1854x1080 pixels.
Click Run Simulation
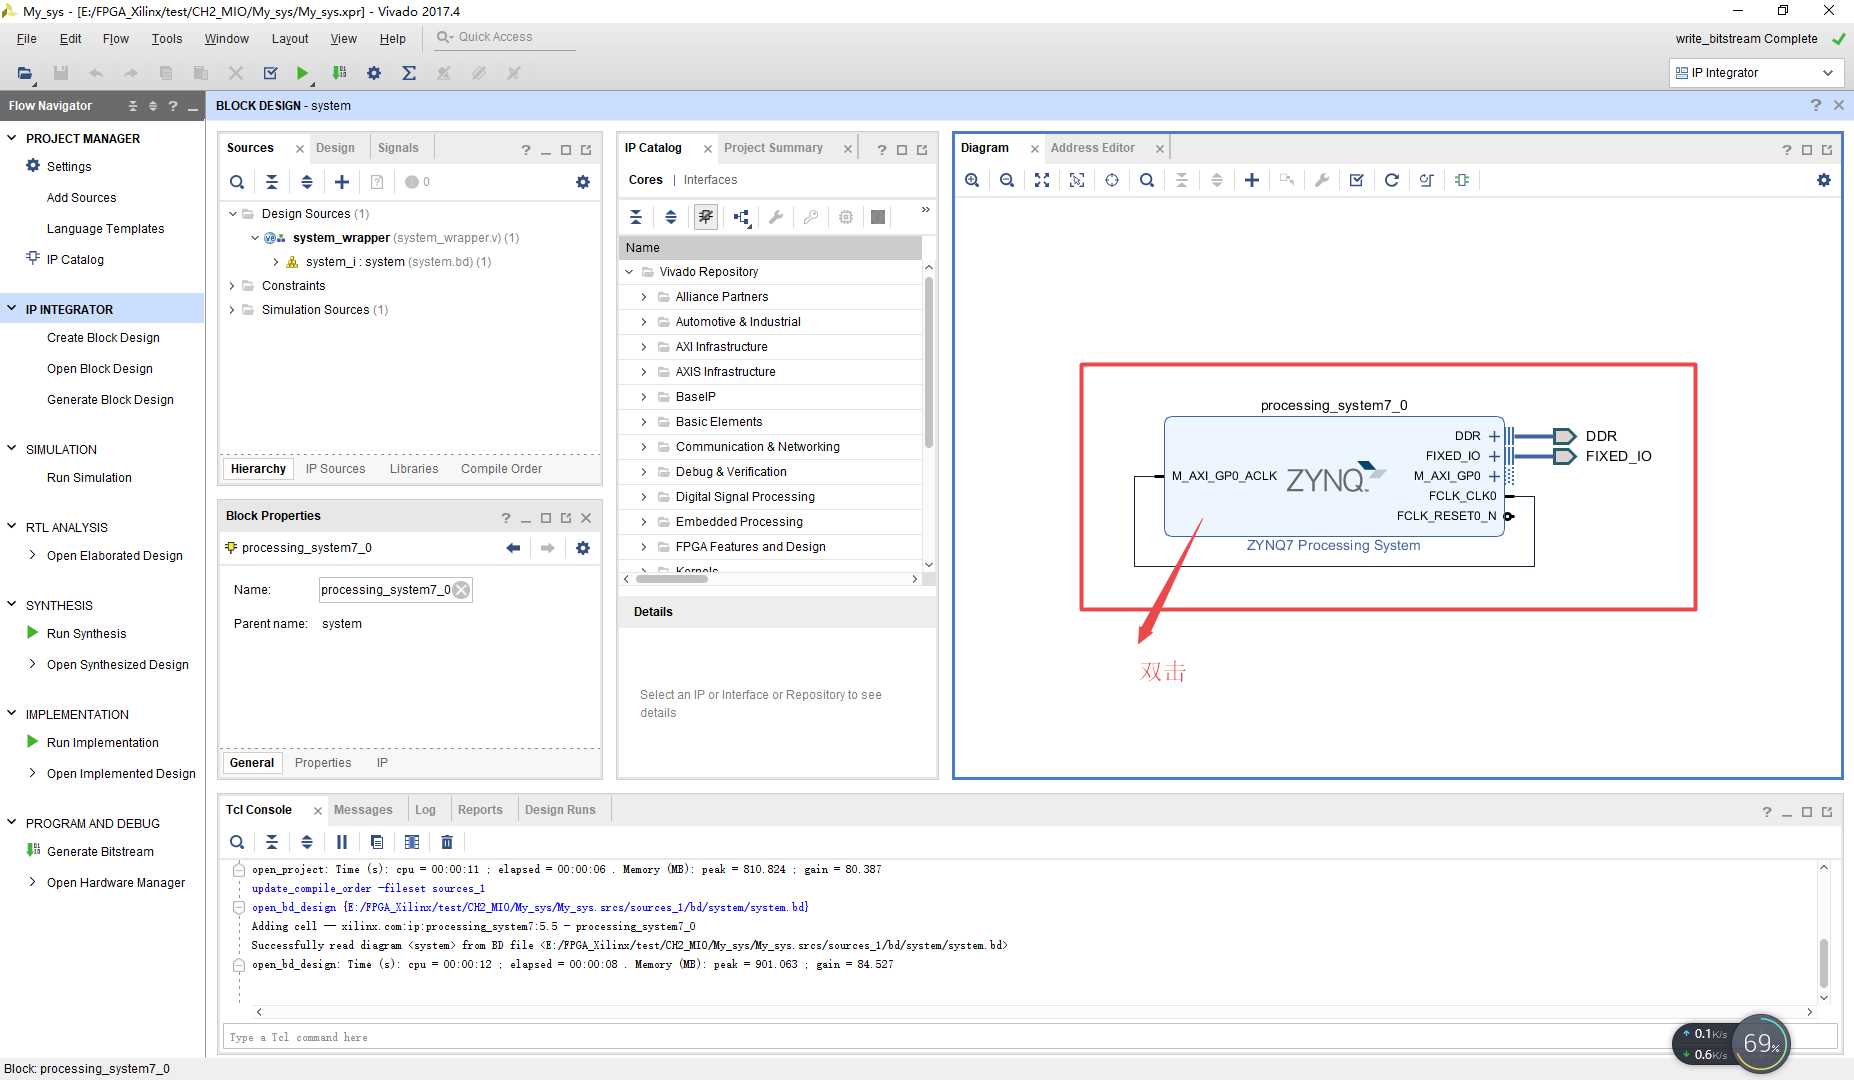tap(89, 478)
